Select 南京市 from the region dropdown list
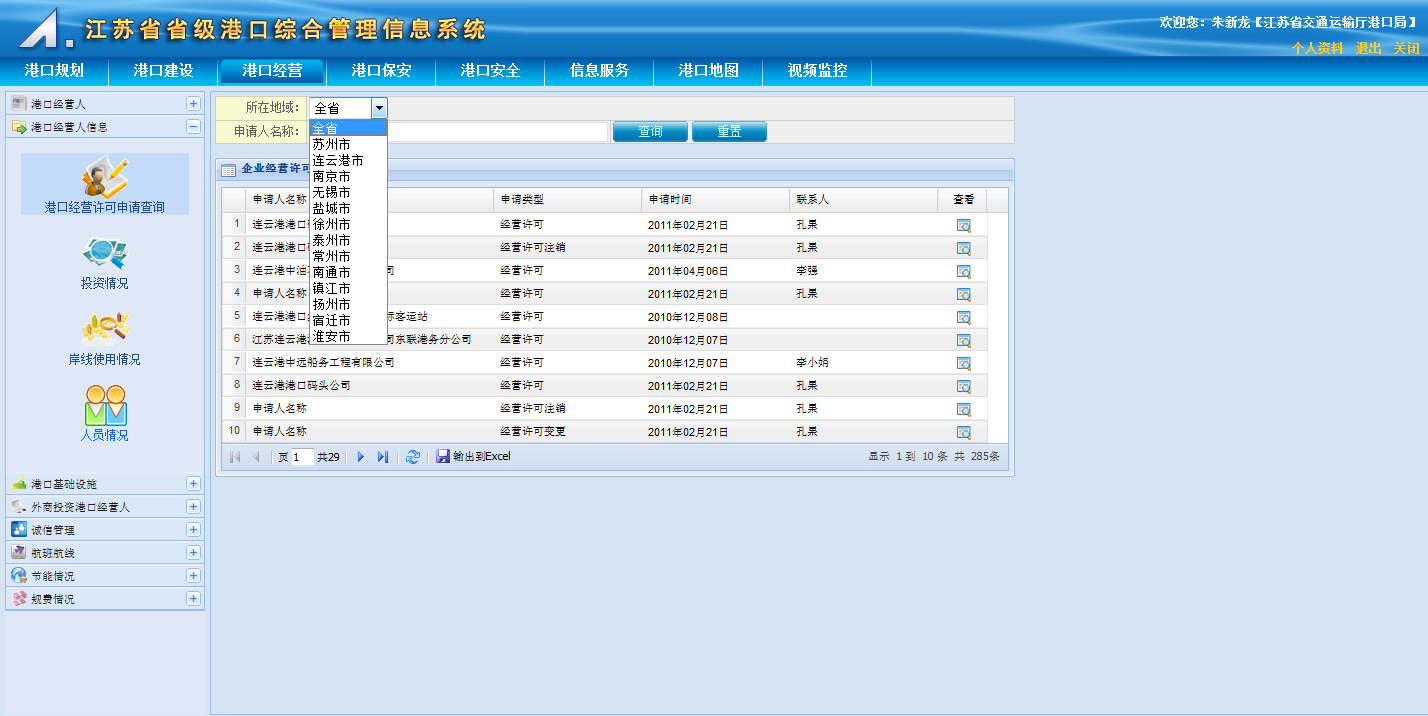The height and width of the screenshot is (716, 1428). point(332,176)
